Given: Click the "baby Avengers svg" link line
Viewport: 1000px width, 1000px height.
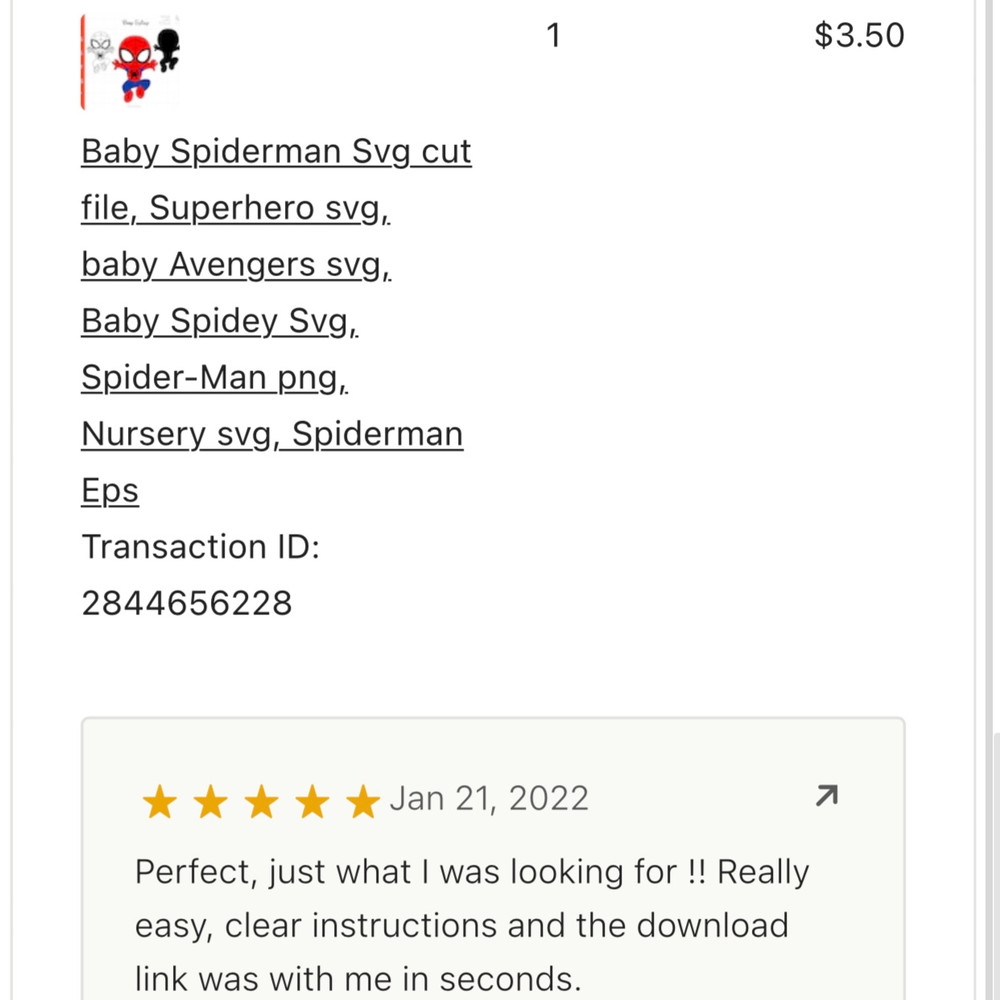Looking at the screenshot, I should (x=236, y=265).
